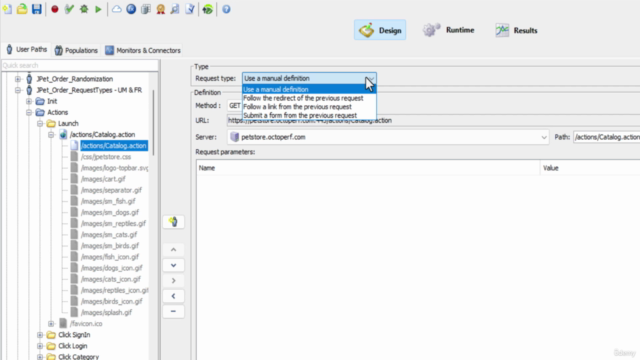
Task: Click in the URL text field
Action: click(x=433, y=120)
